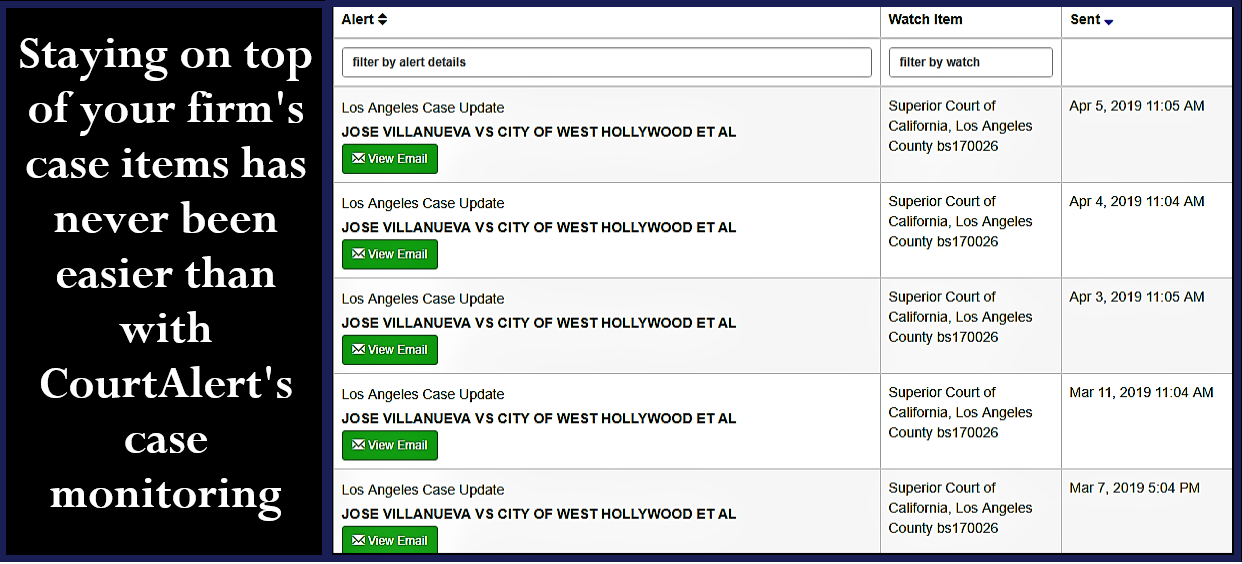Click the 'Mar 11, 2019 11:04 AM' sent date
This screenshot has width=1242, height=564.
tap(1141, 392)
